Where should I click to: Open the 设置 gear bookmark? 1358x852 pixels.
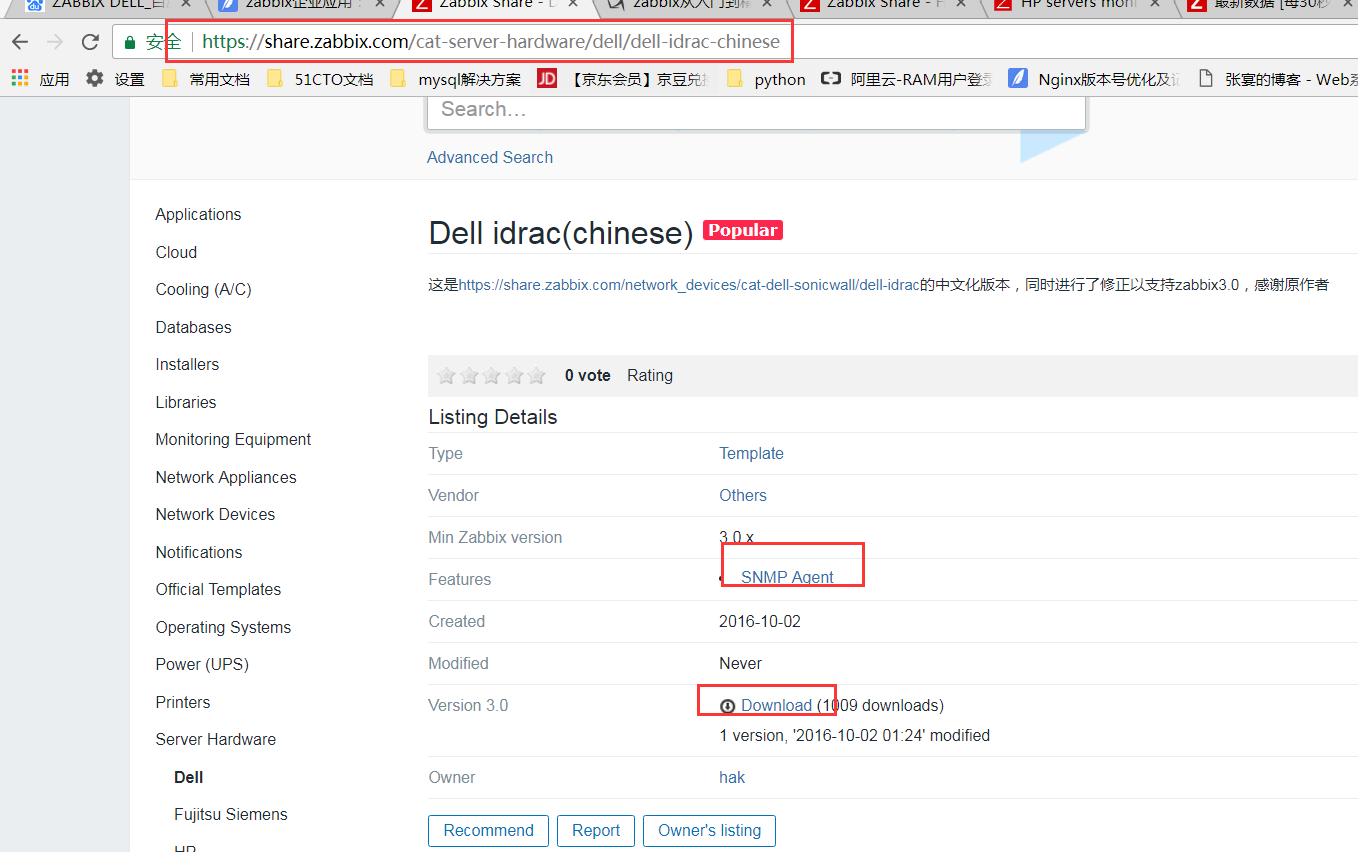click(x=115, y=79)
